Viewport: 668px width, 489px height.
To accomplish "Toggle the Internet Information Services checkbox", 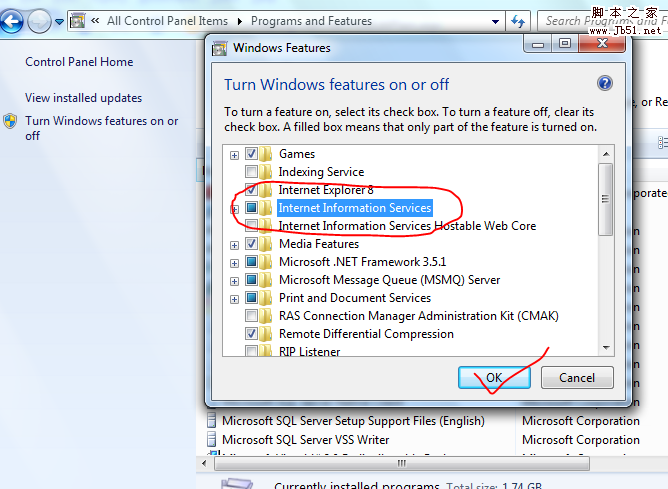I will click(251, 207).
